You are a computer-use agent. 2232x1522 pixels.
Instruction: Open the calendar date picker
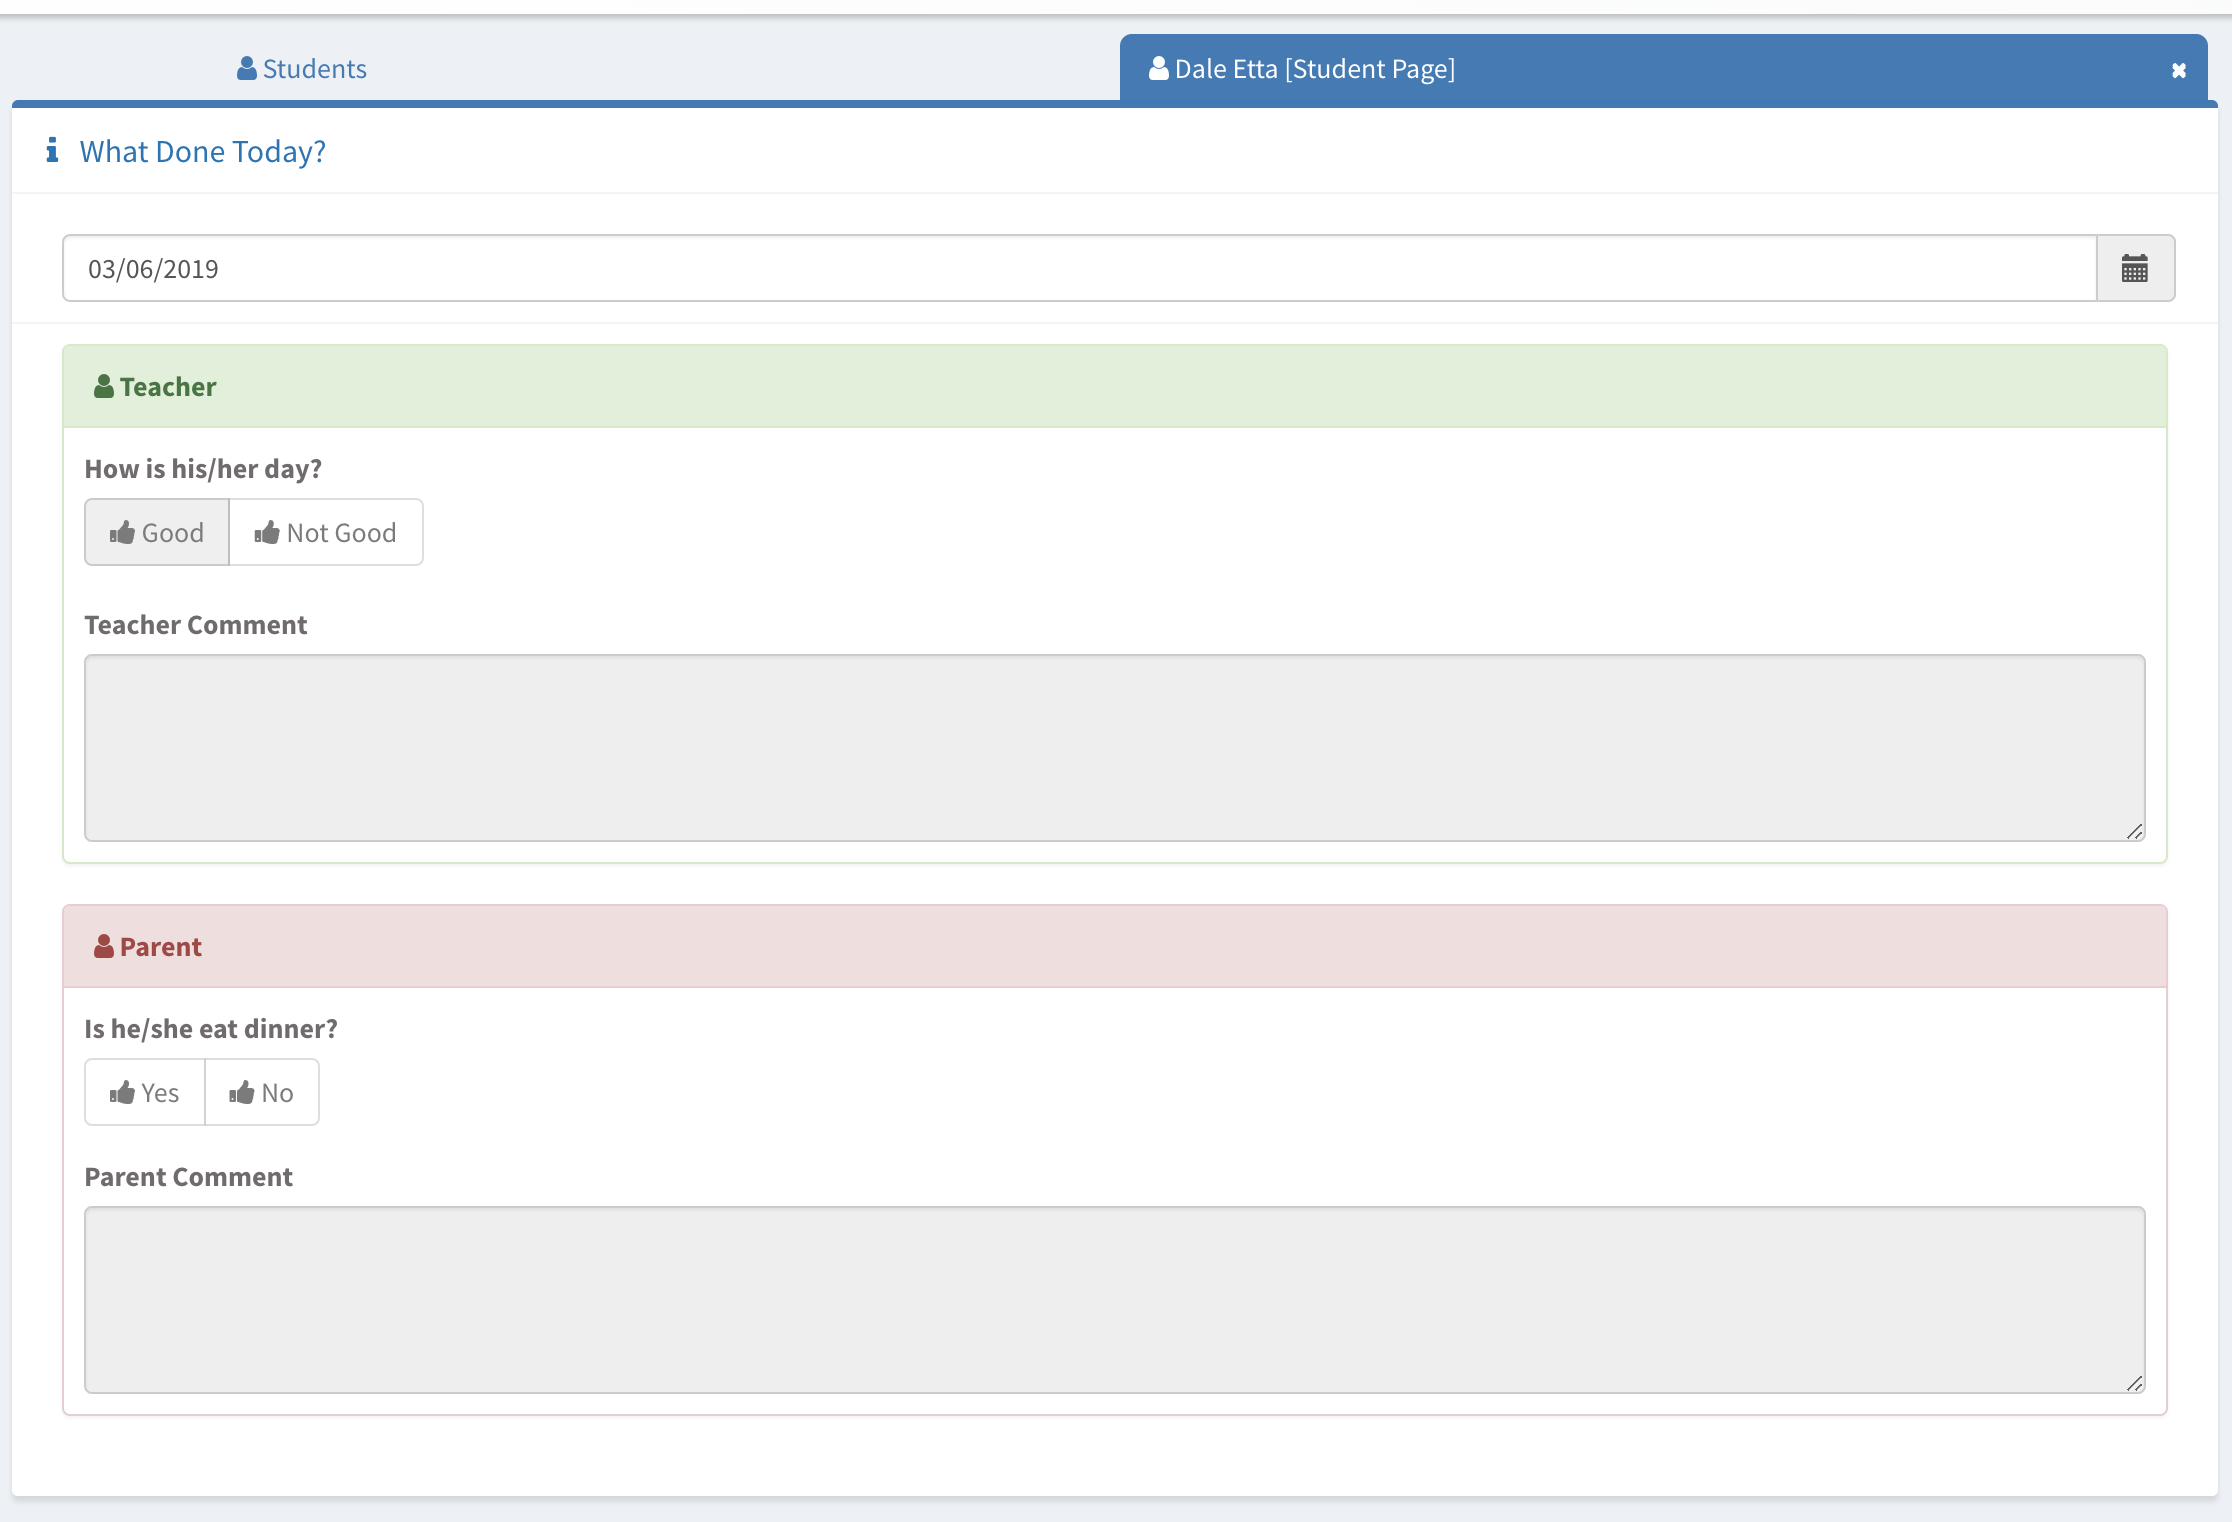click(x=2135, y=268)
